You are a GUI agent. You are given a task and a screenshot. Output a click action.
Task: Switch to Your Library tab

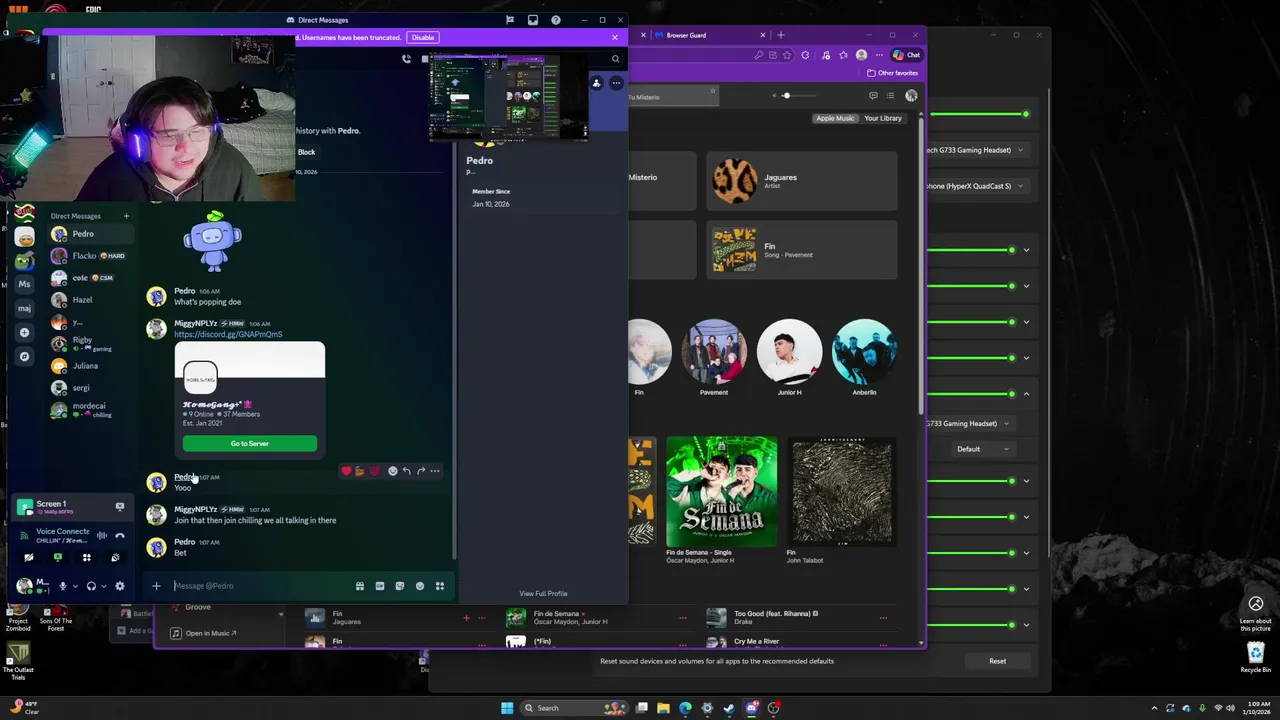(883, 118)
